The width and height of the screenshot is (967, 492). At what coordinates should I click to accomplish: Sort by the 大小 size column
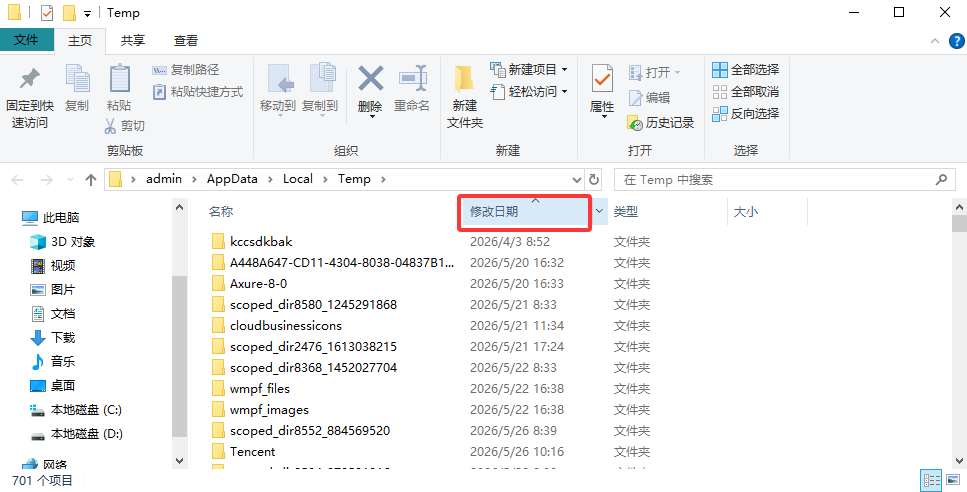(x=746, y=211)
